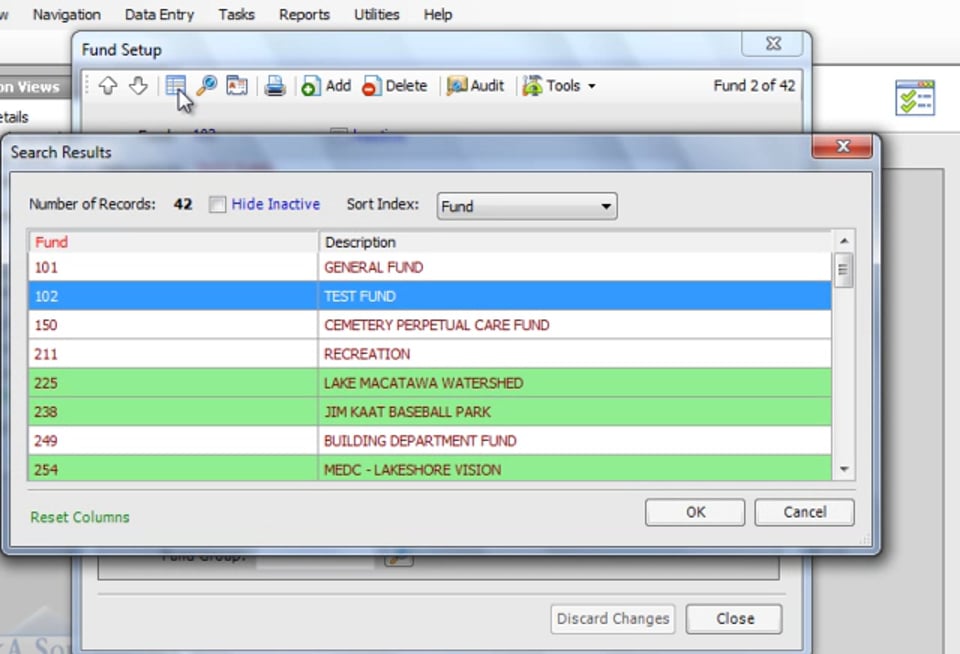Select fund row 211
The height and width of the screenshot is (654, 960).
click(x=173, y=354)
